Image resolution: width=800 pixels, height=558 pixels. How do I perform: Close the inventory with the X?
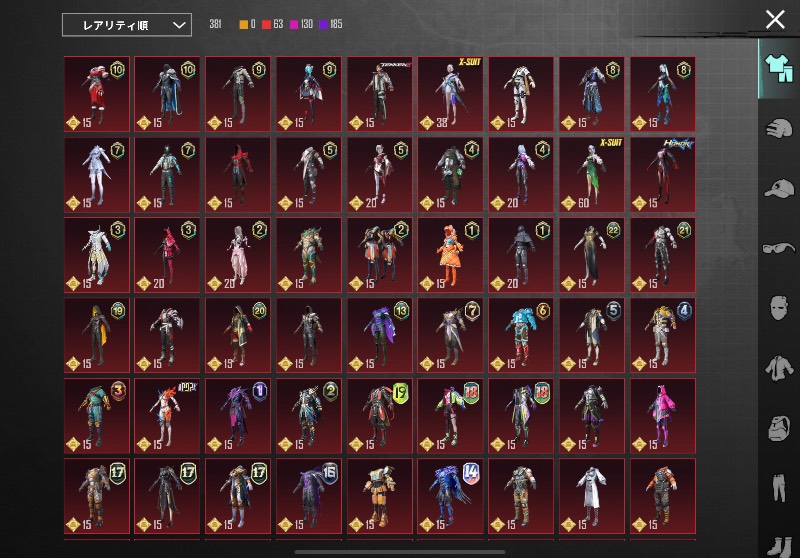775,20
